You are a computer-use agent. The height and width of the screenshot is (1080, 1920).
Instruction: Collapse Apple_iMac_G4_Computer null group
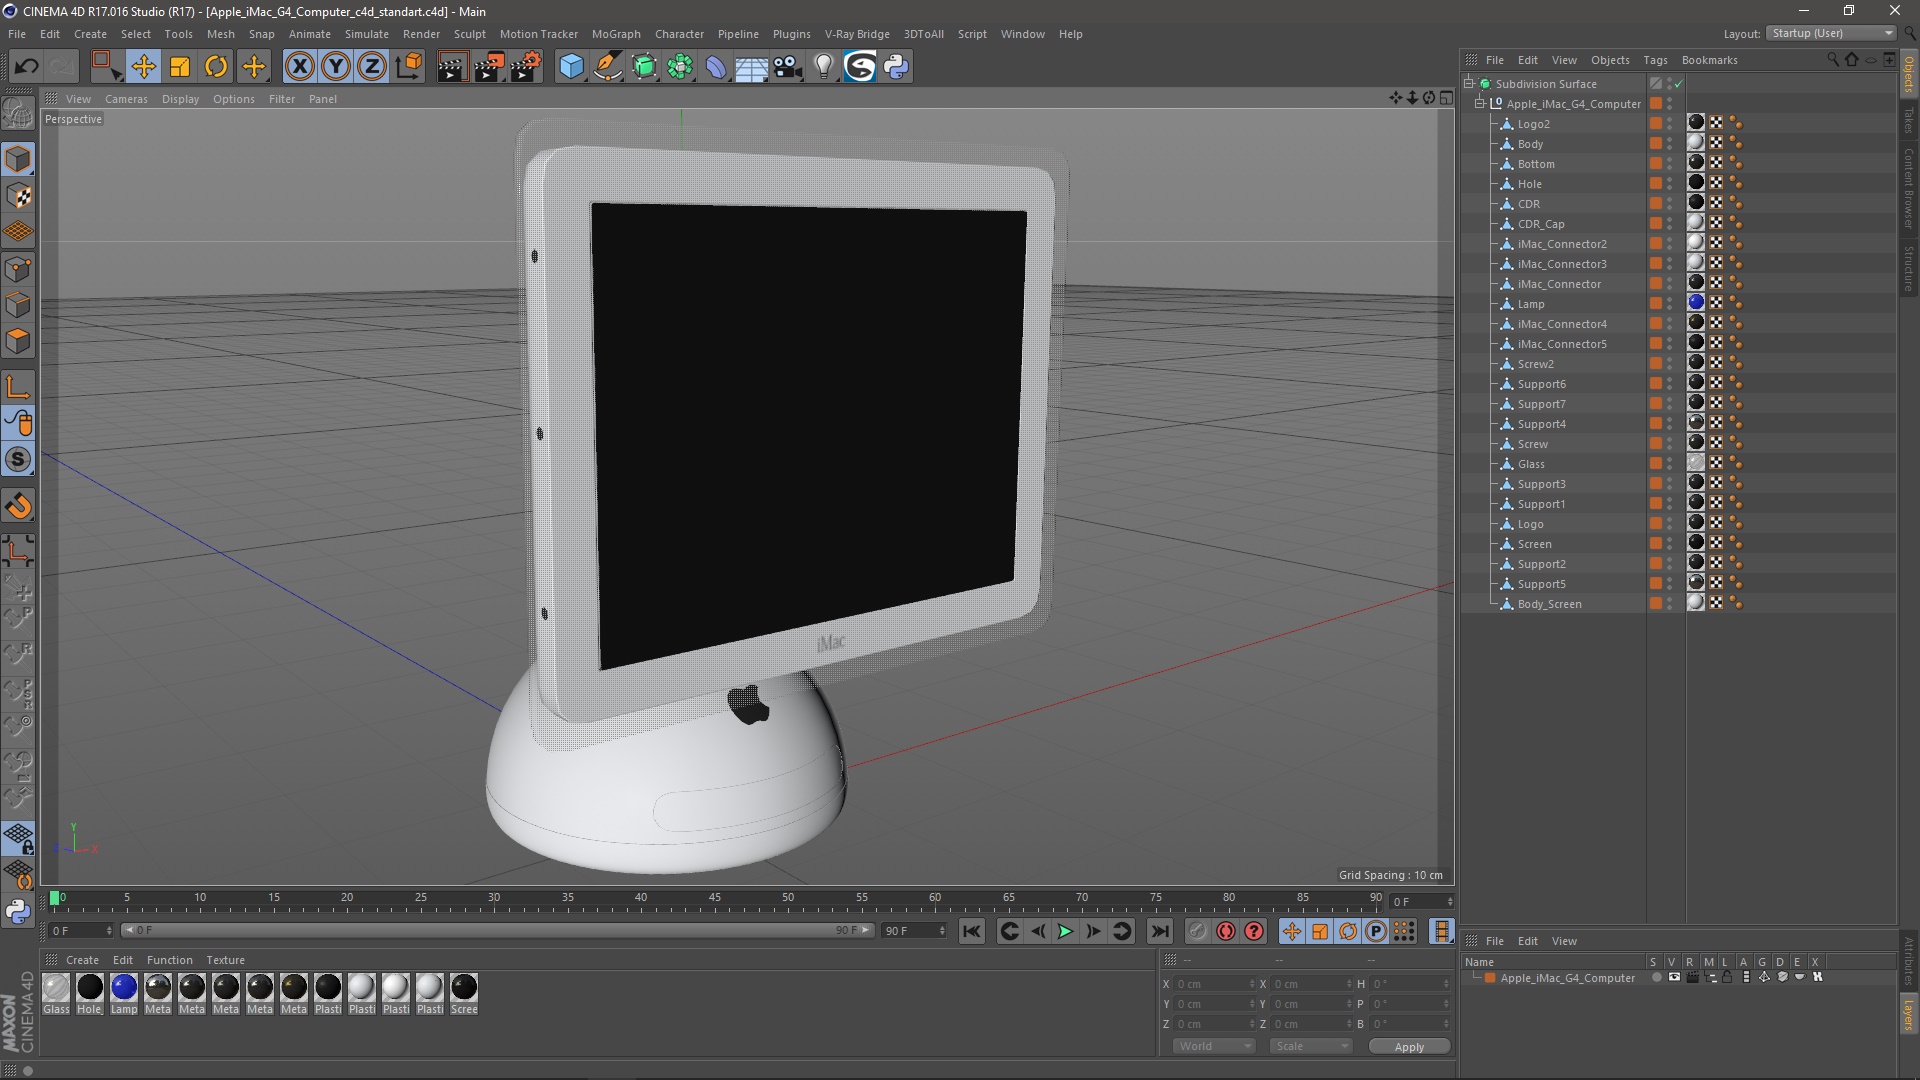point(1480,104)
